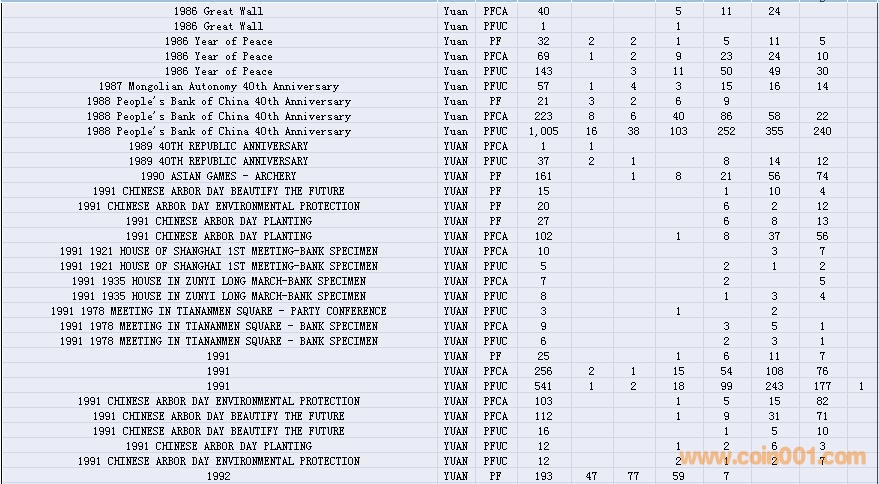Click the quantity cell reading 223
Image resolution: width=879 pixels, height=484 pixels.
click(543, 116)
